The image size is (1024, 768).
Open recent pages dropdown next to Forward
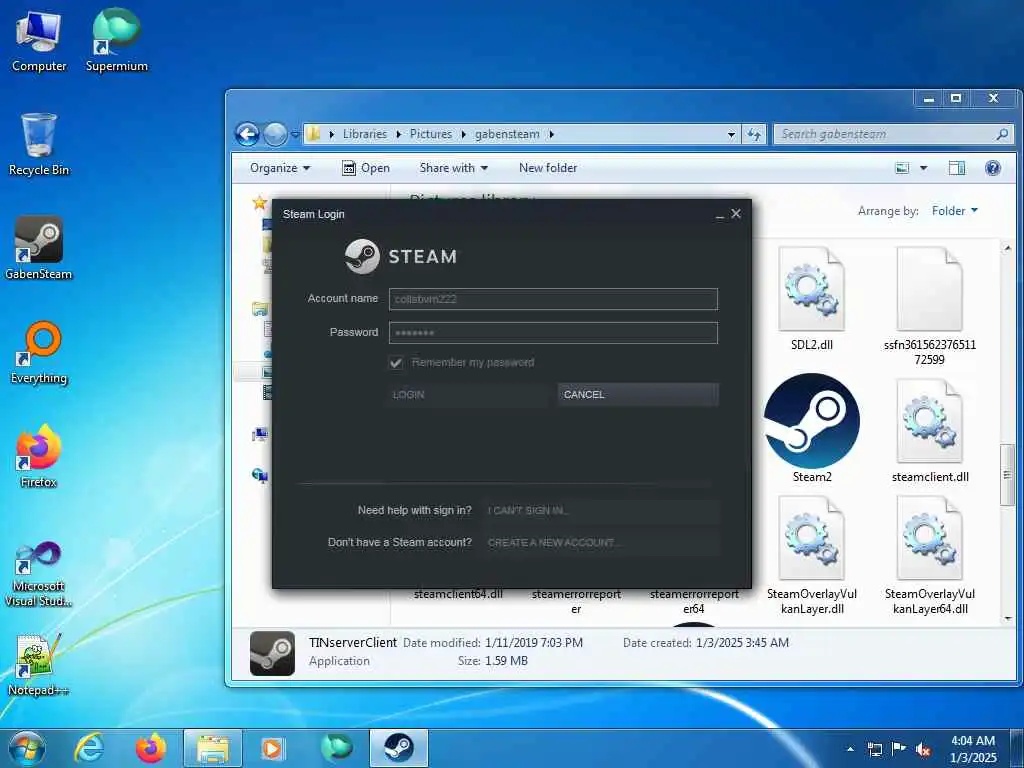(x=295, y=135)
